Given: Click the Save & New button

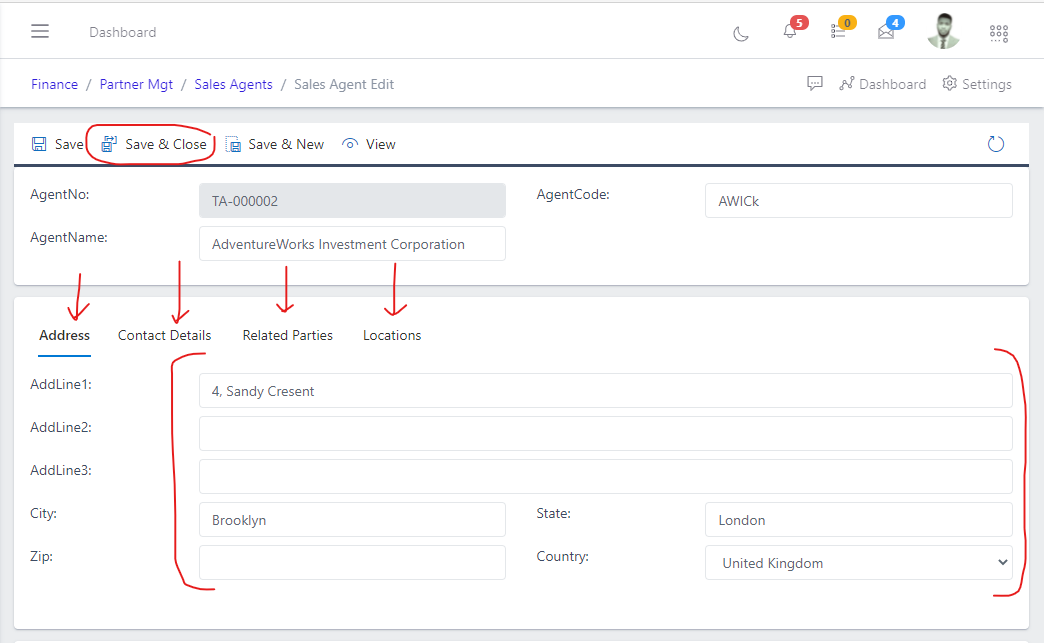Looking at the screenshot, I should pos(275,143).
